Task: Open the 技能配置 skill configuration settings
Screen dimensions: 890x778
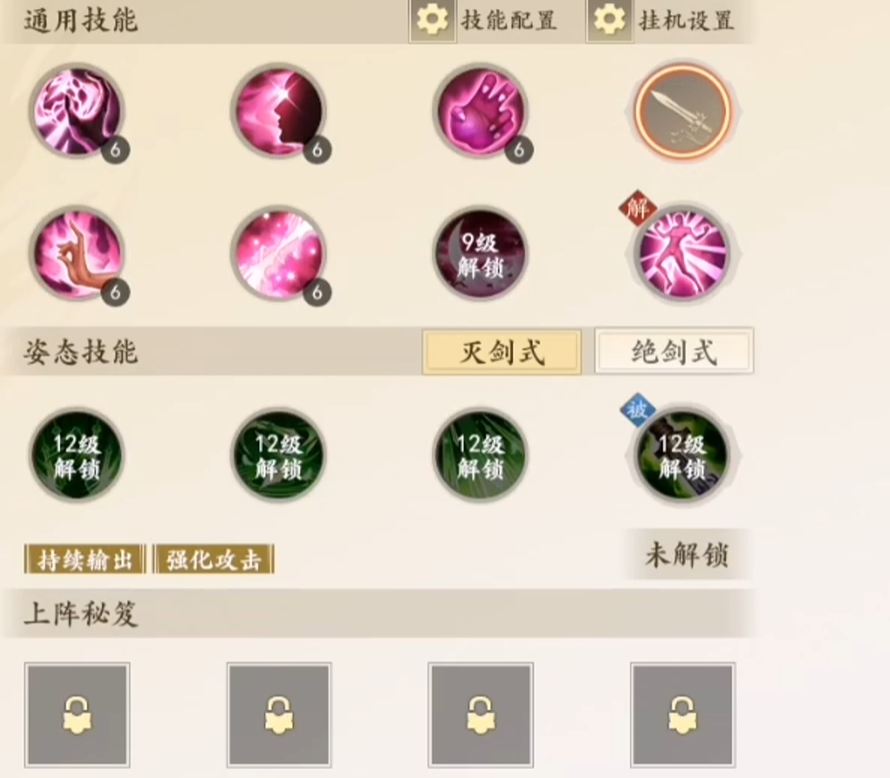Action: (x=486, y=21)
